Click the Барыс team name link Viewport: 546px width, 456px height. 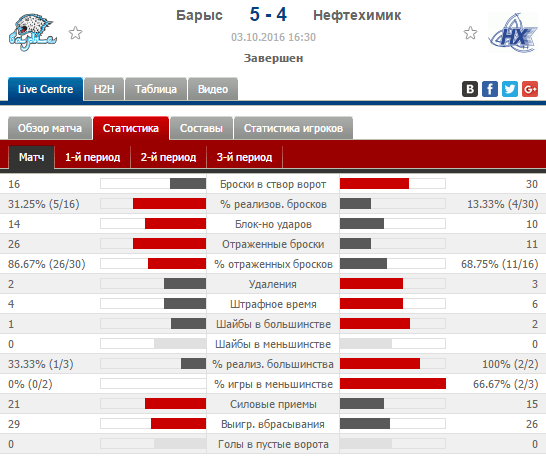click(x=199, y=16)
